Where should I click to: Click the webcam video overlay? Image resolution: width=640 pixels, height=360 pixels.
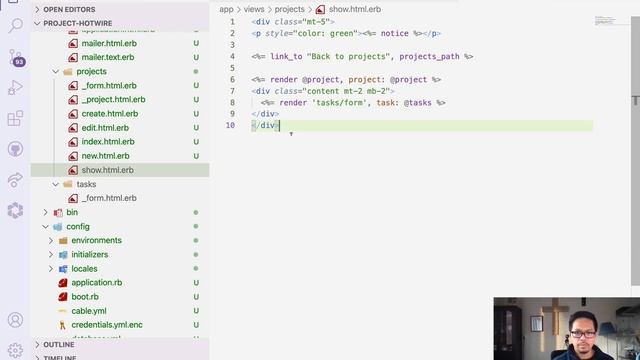click(567, 329)
